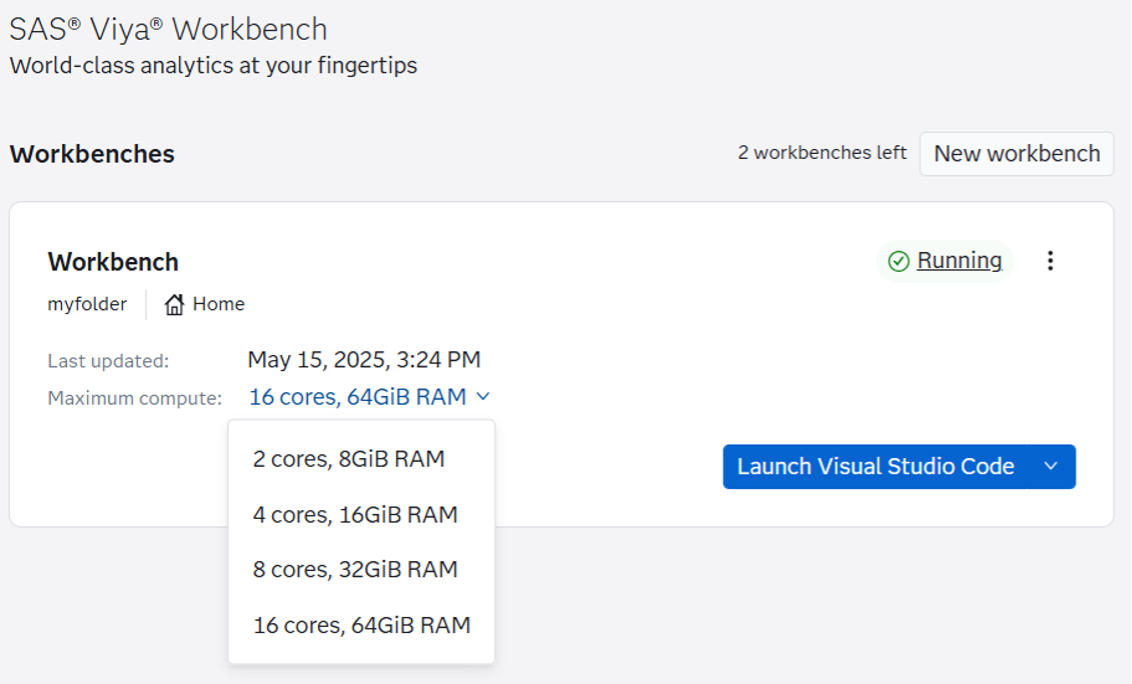Viewport: 1132px width, 684px height.
Task: Open the three-dot more options menu
Action: click(1050, 261)
